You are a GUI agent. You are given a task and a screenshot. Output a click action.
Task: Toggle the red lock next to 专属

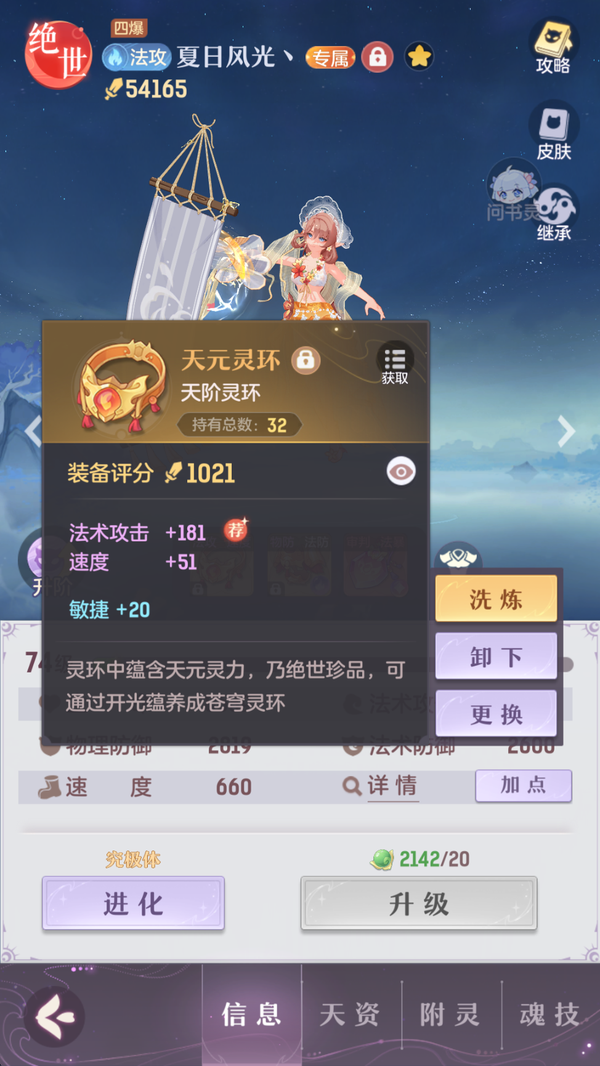point(378,57)
